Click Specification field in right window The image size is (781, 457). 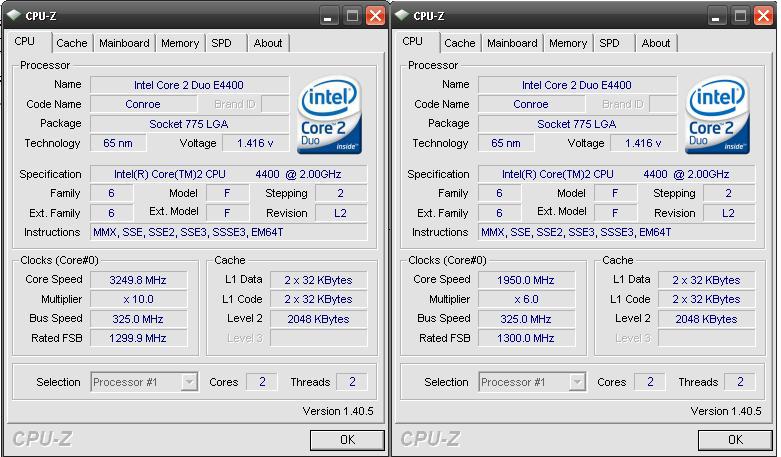pyautogui.click(x=617, y=174)
